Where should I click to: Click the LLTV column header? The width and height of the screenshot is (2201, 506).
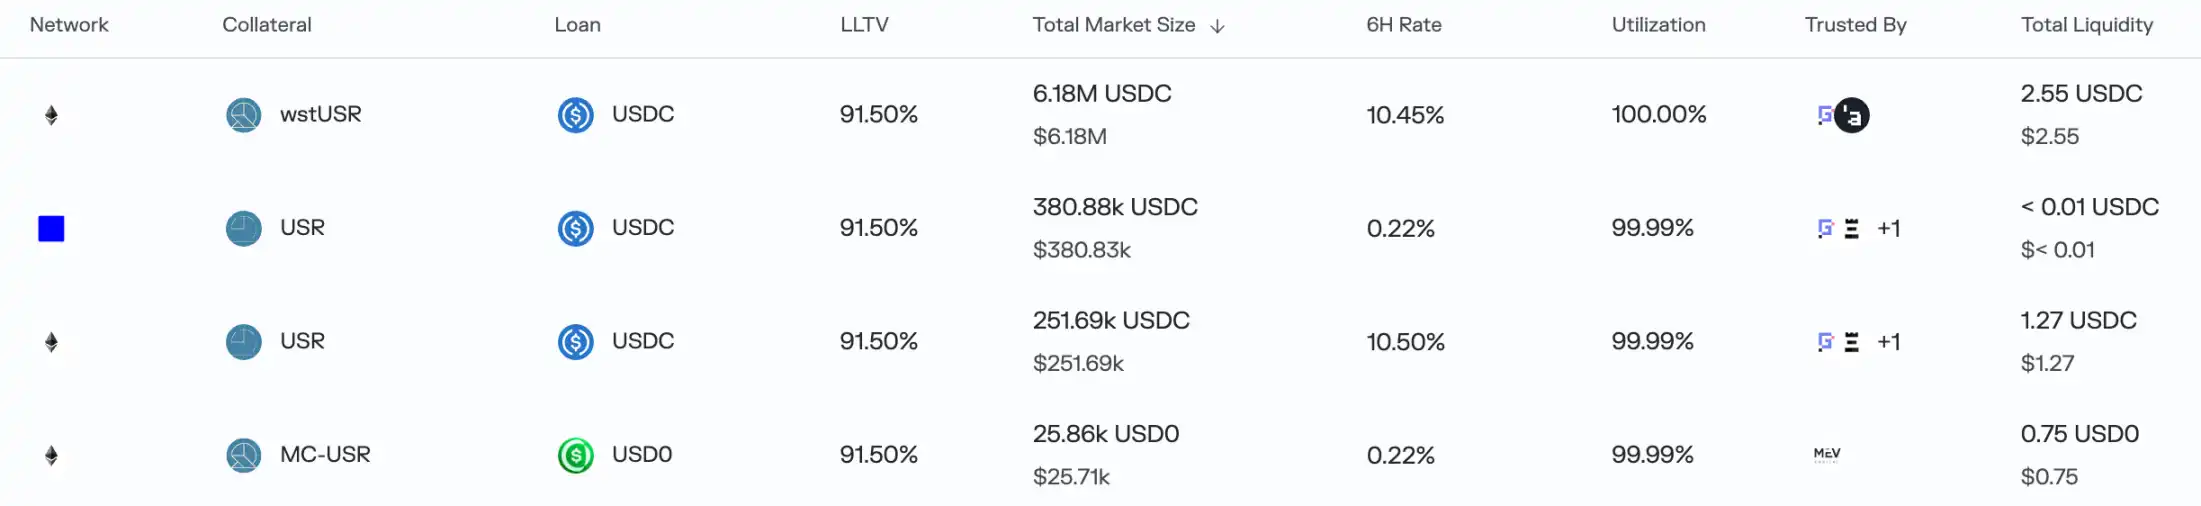[864, 25]
